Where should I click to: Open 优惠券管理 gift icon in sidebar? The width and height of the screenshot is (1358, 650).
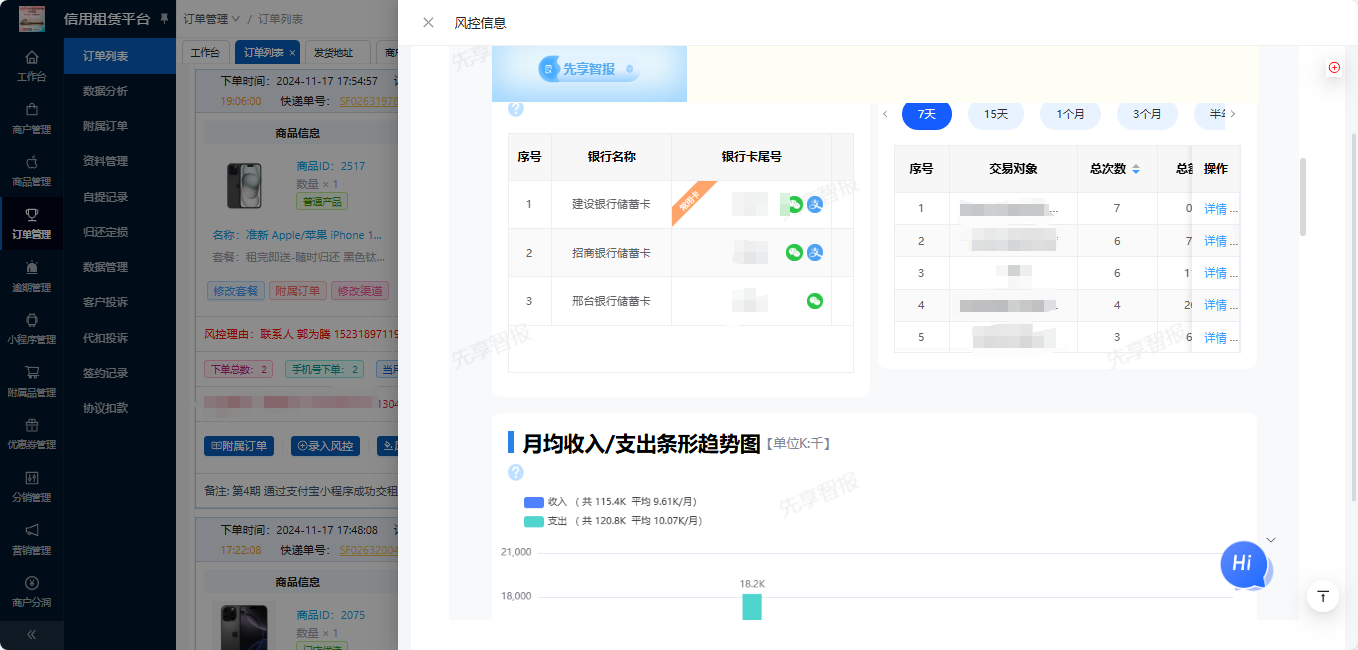(31, 425)
